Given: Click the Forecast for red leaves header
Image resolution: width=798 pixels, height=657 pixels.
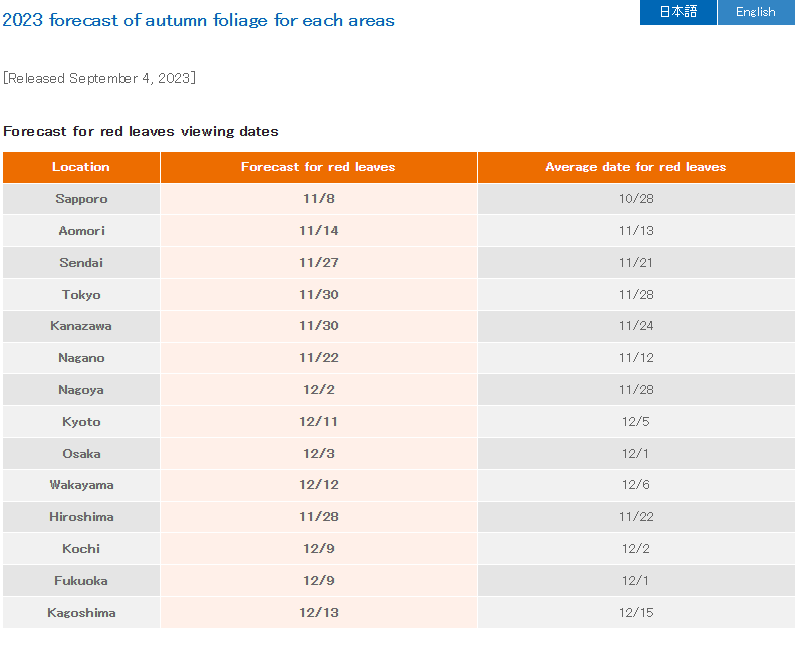Looking at the screenshot, I should pos(318,167).
